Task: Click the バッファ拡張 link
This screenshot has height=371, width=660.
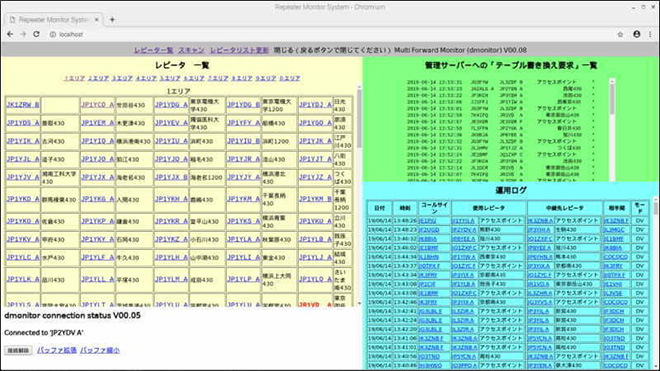Action: click(x=57, y=350)
